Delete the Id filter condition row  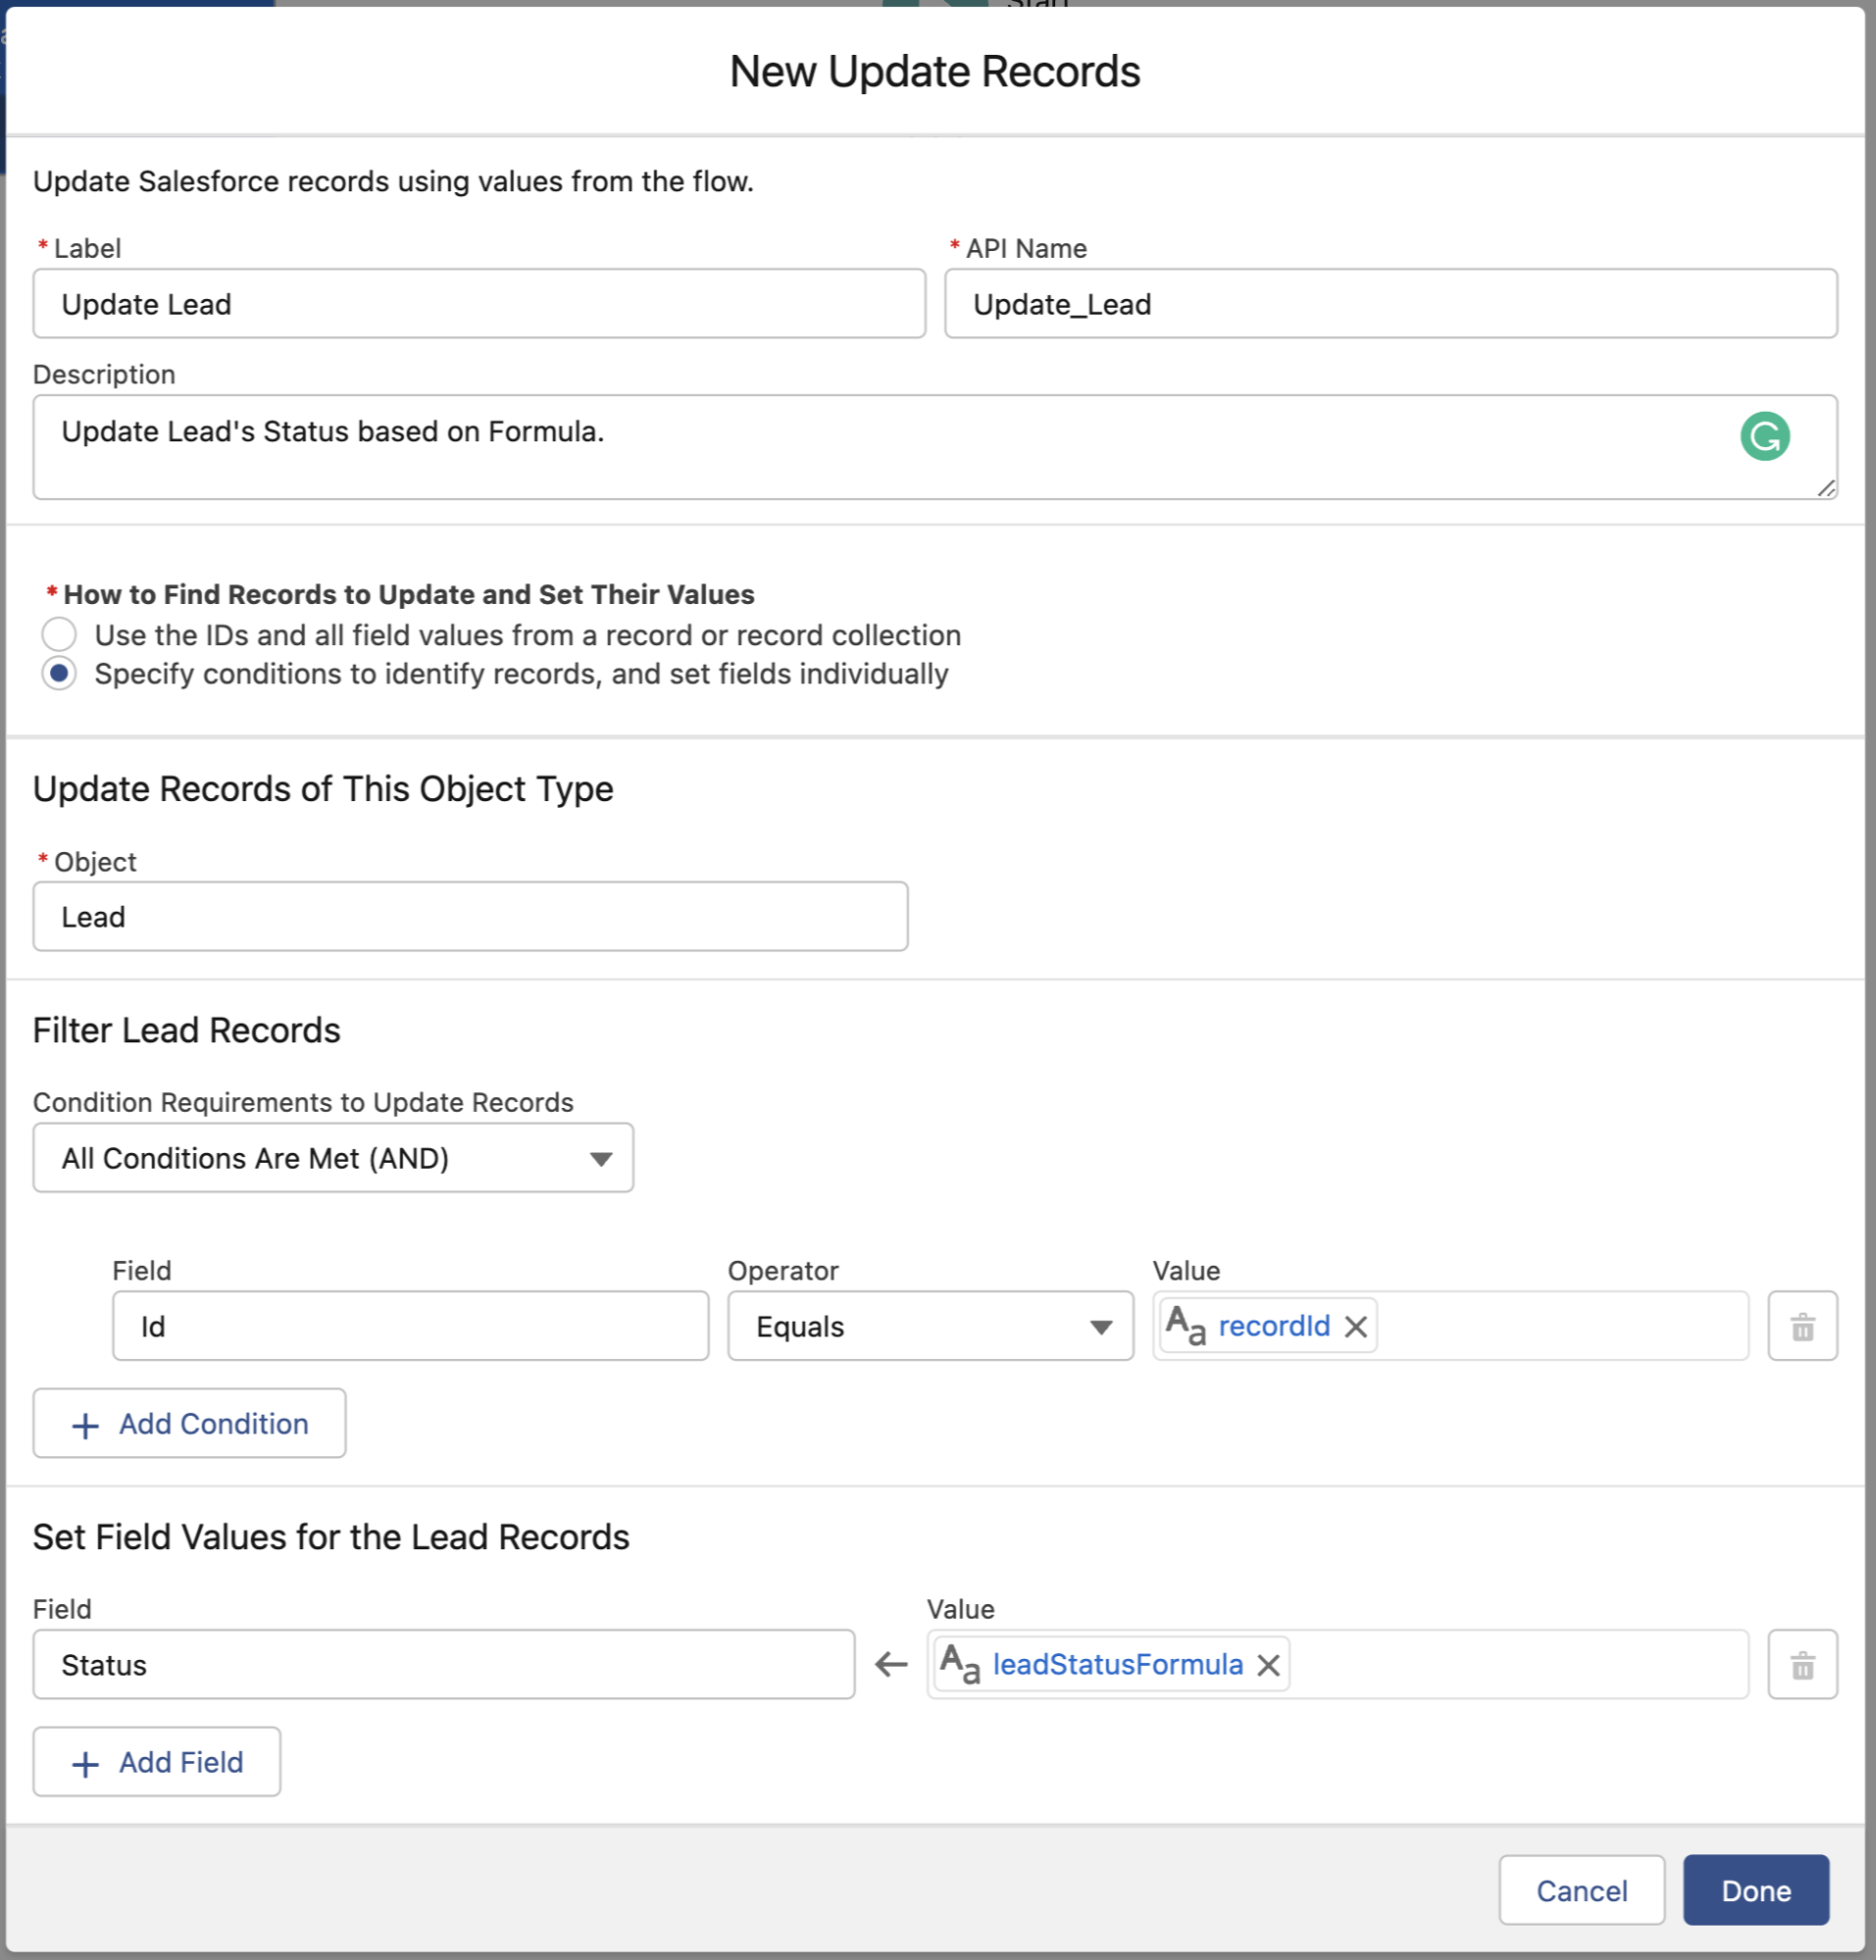1802,1326
